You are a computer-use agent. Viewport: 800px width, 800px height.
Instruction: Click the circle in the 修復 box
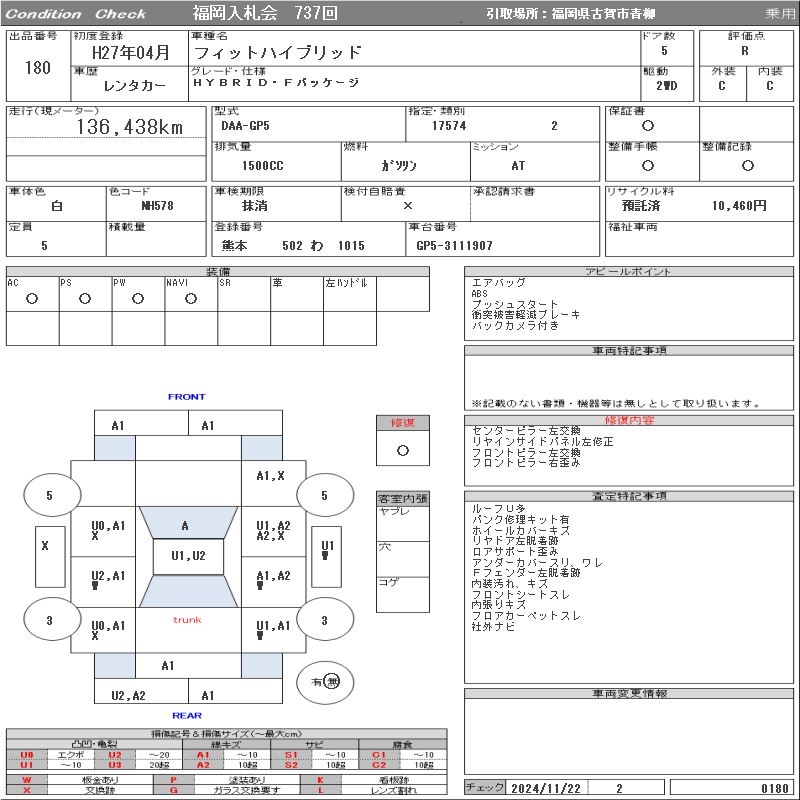[x=403, y=451]
